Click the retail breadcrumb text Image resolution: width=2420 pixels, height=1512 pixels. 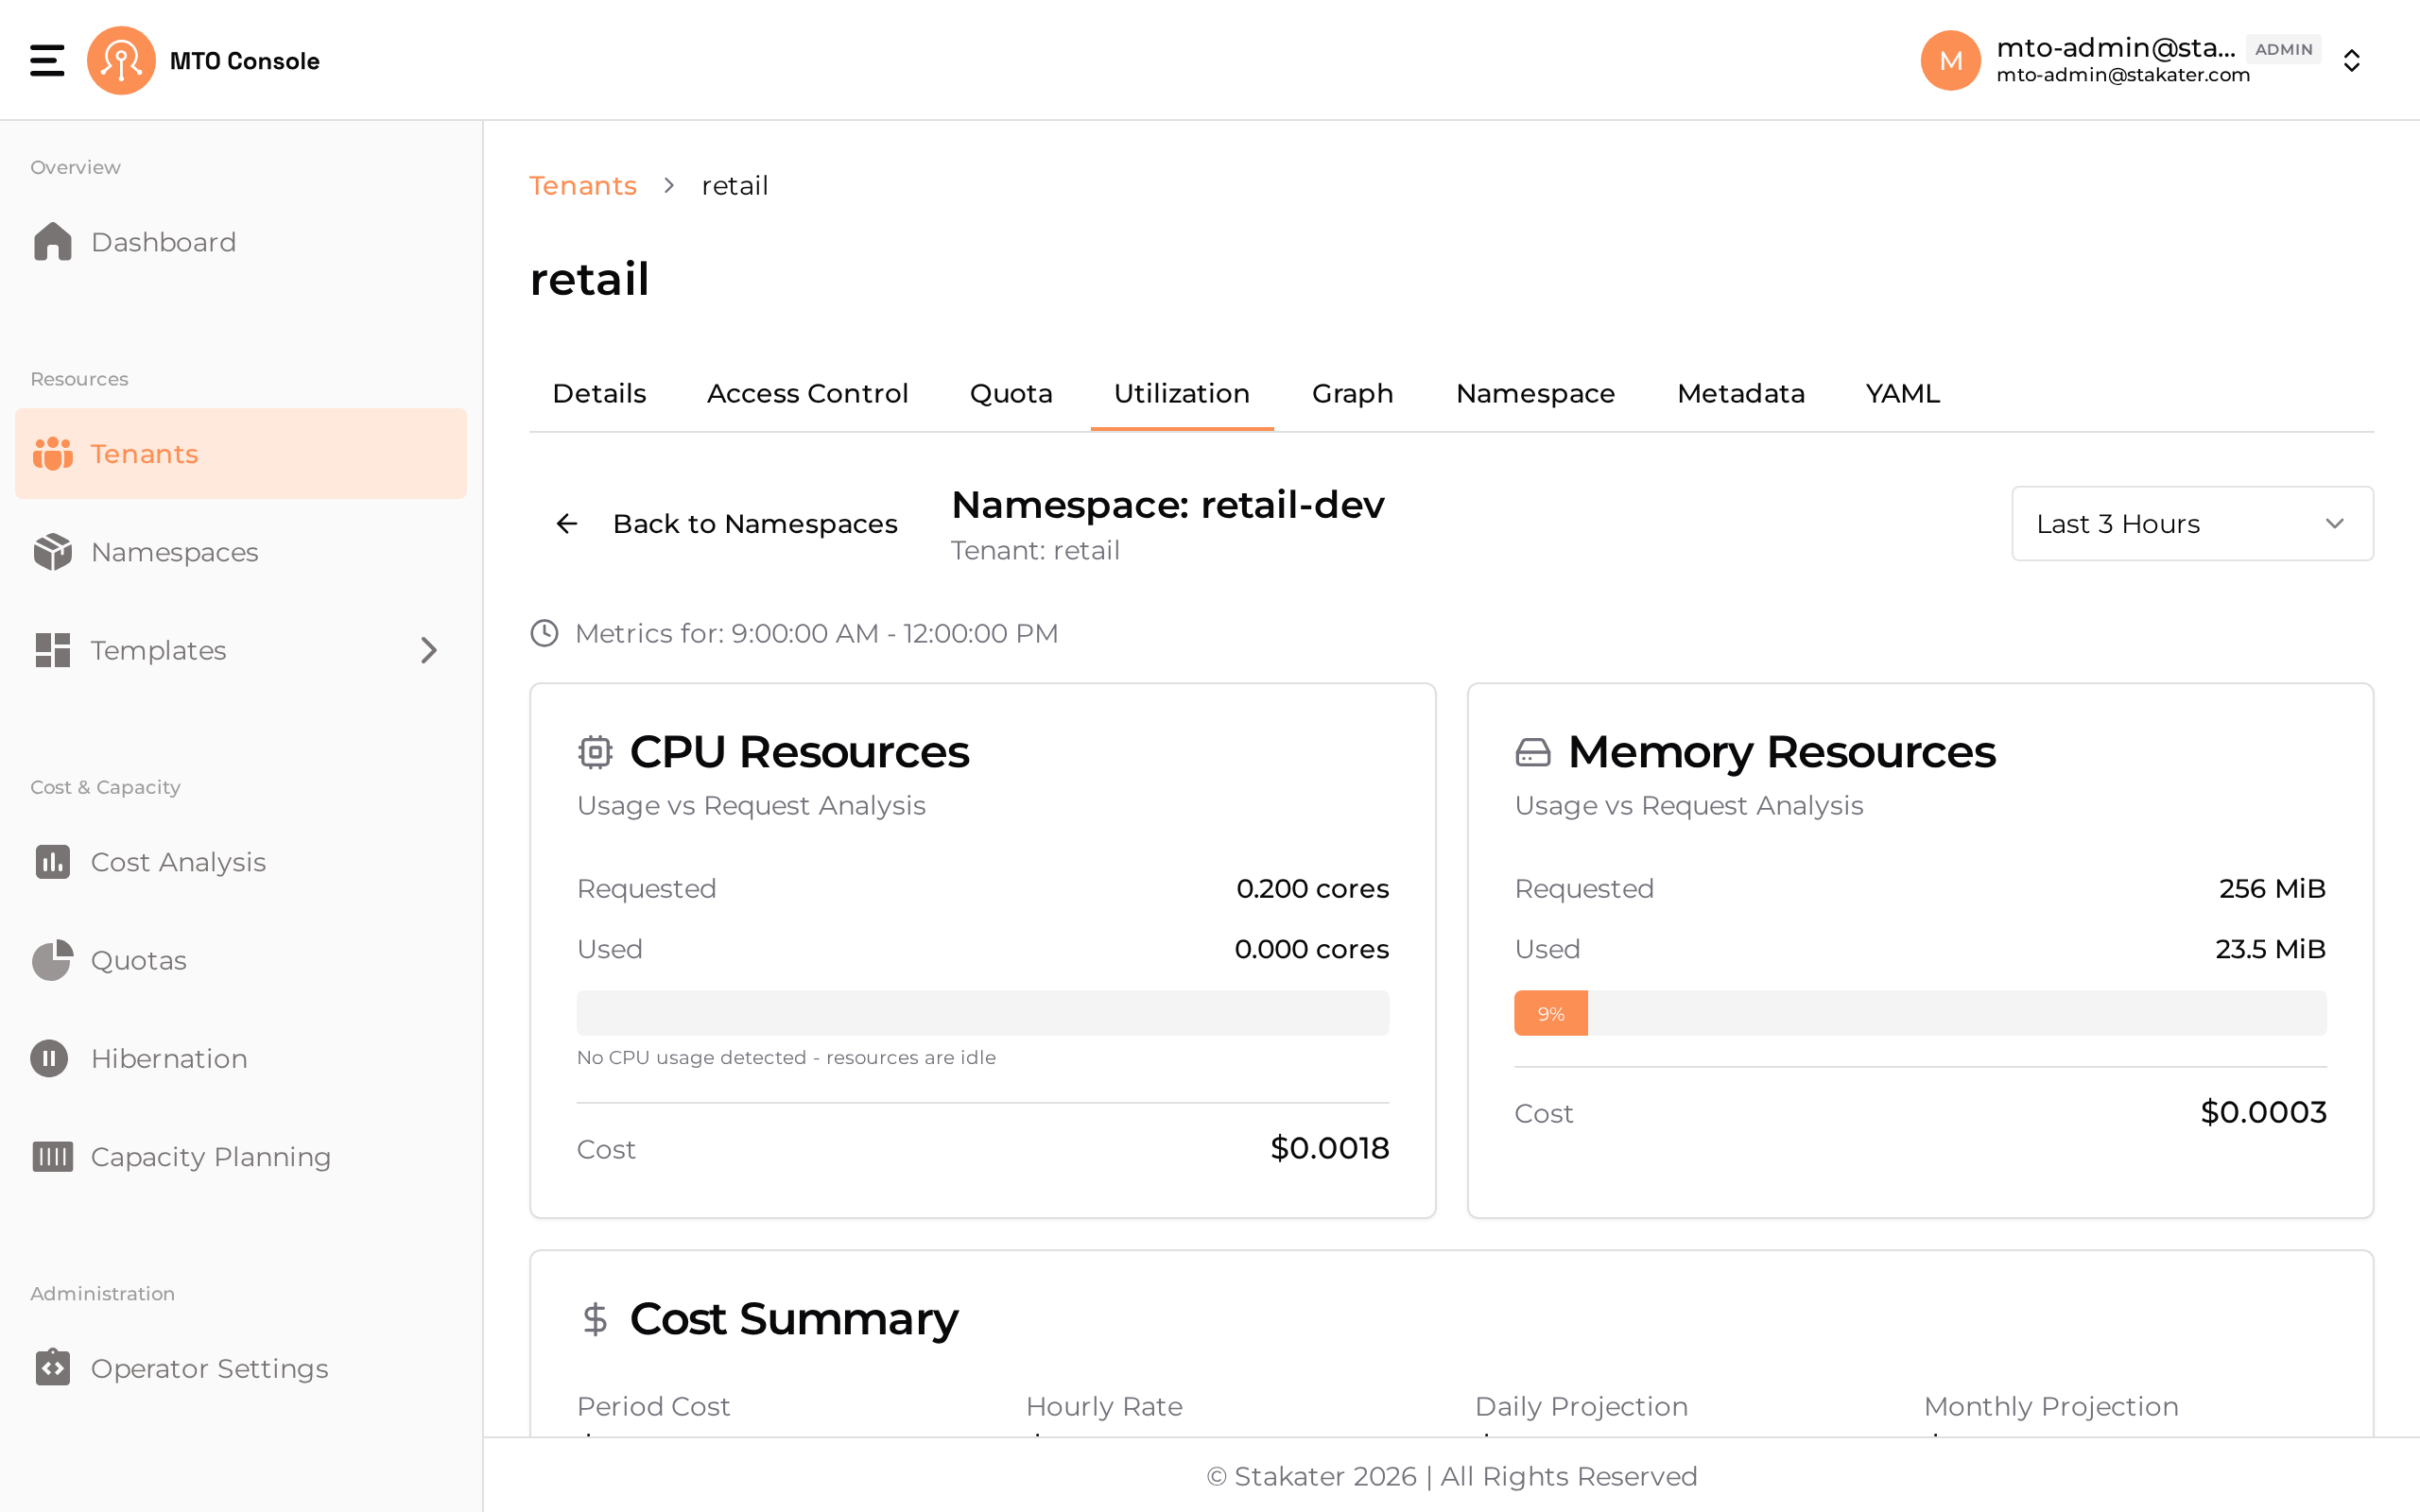[x=735, y=186]
